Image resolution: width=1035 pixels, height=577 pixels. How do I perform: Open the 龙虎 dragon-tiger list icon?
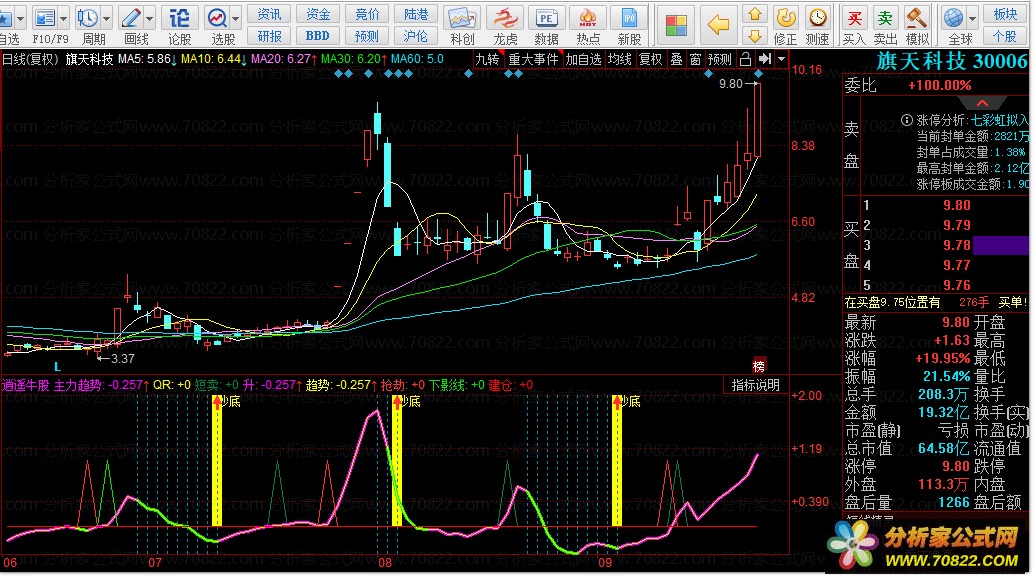(x=505, y=18)
